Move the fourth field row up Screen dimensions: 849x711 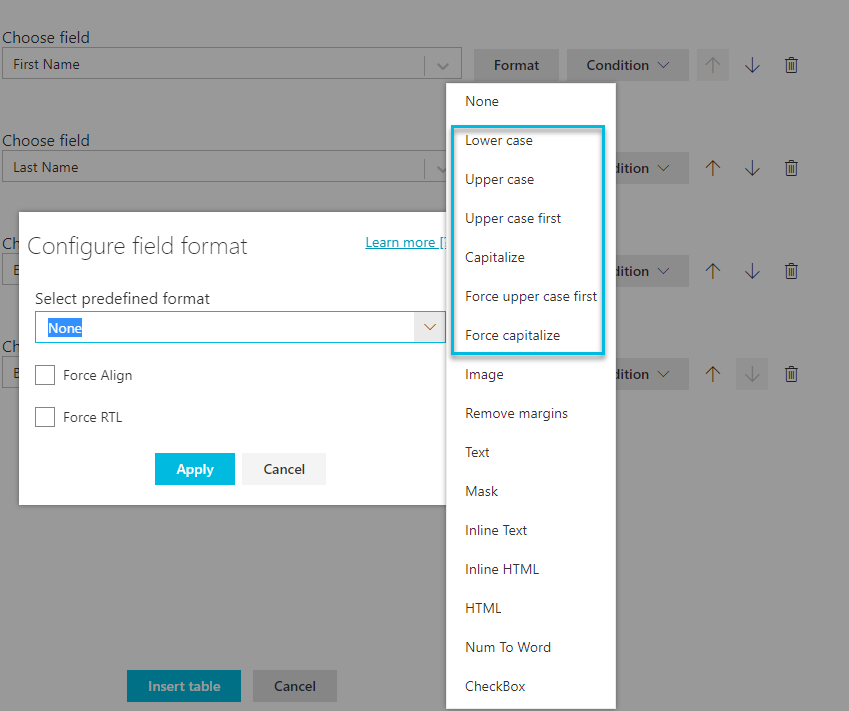[713, 373]
